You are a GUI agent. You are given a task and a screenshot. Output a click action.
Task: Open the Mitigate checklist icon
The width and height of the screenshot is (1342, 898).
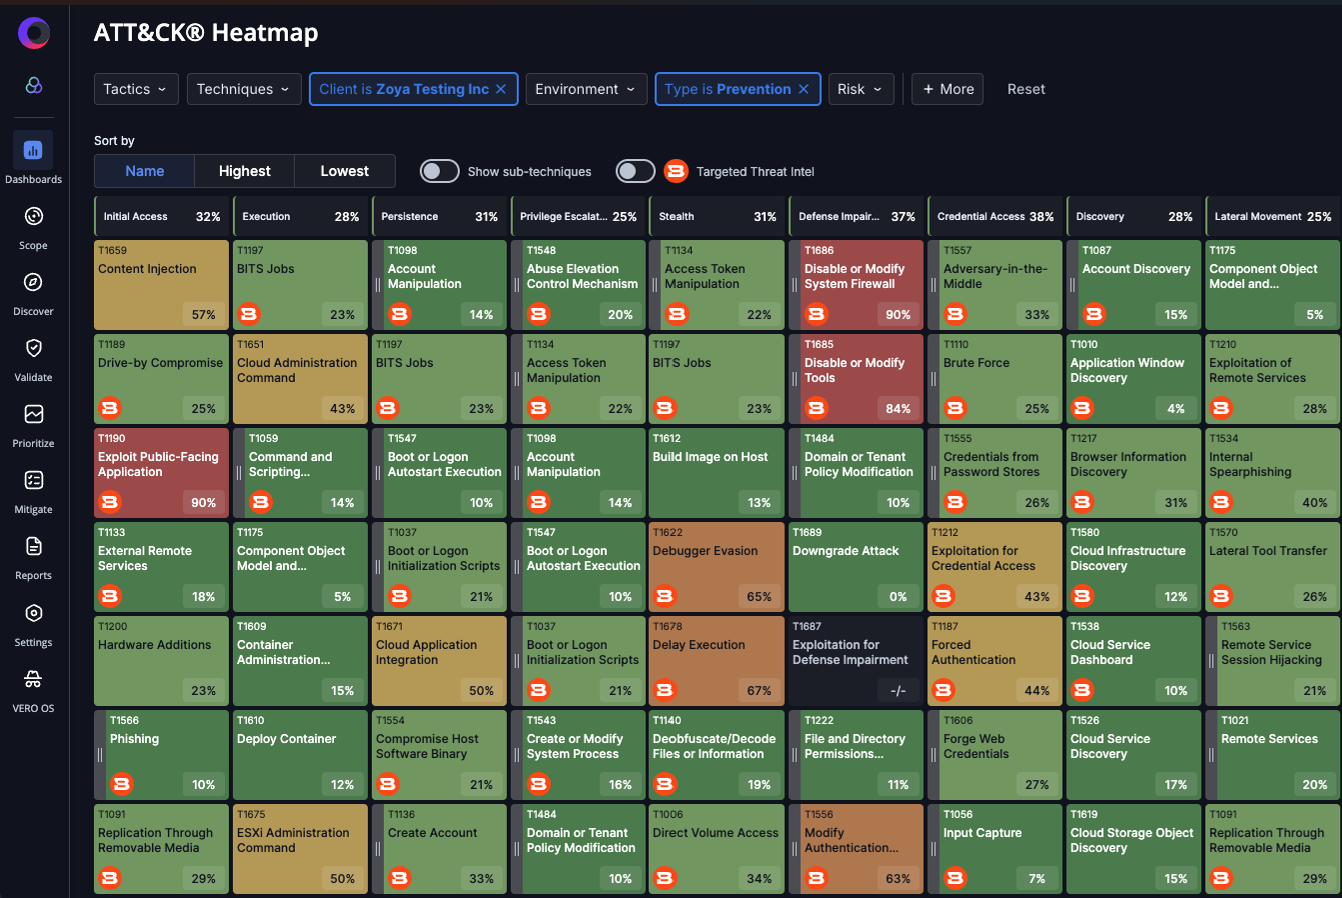point(33,481)
